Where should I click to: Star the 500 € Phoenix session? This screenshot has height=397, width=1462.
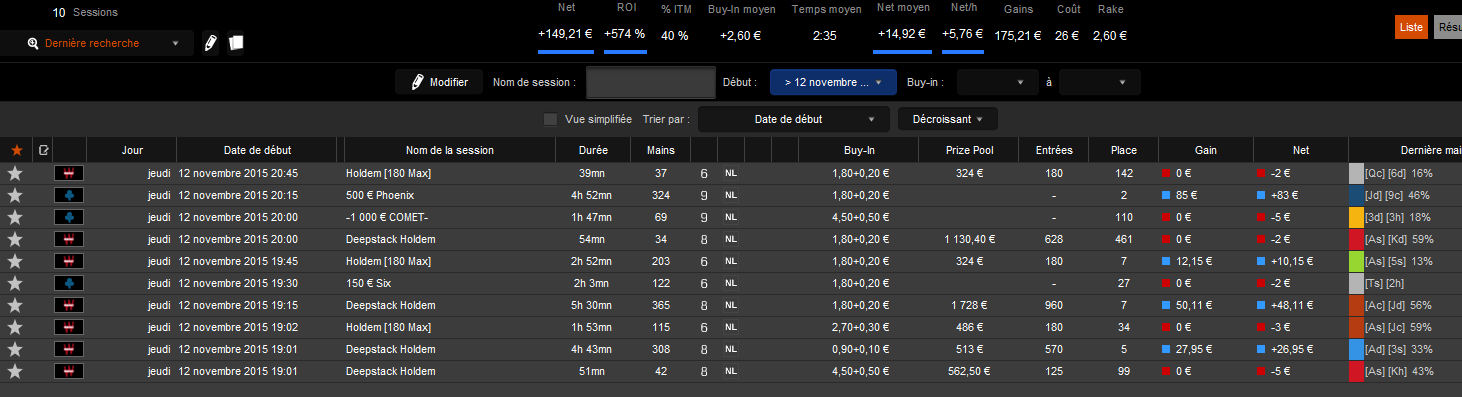click(15, 195)
